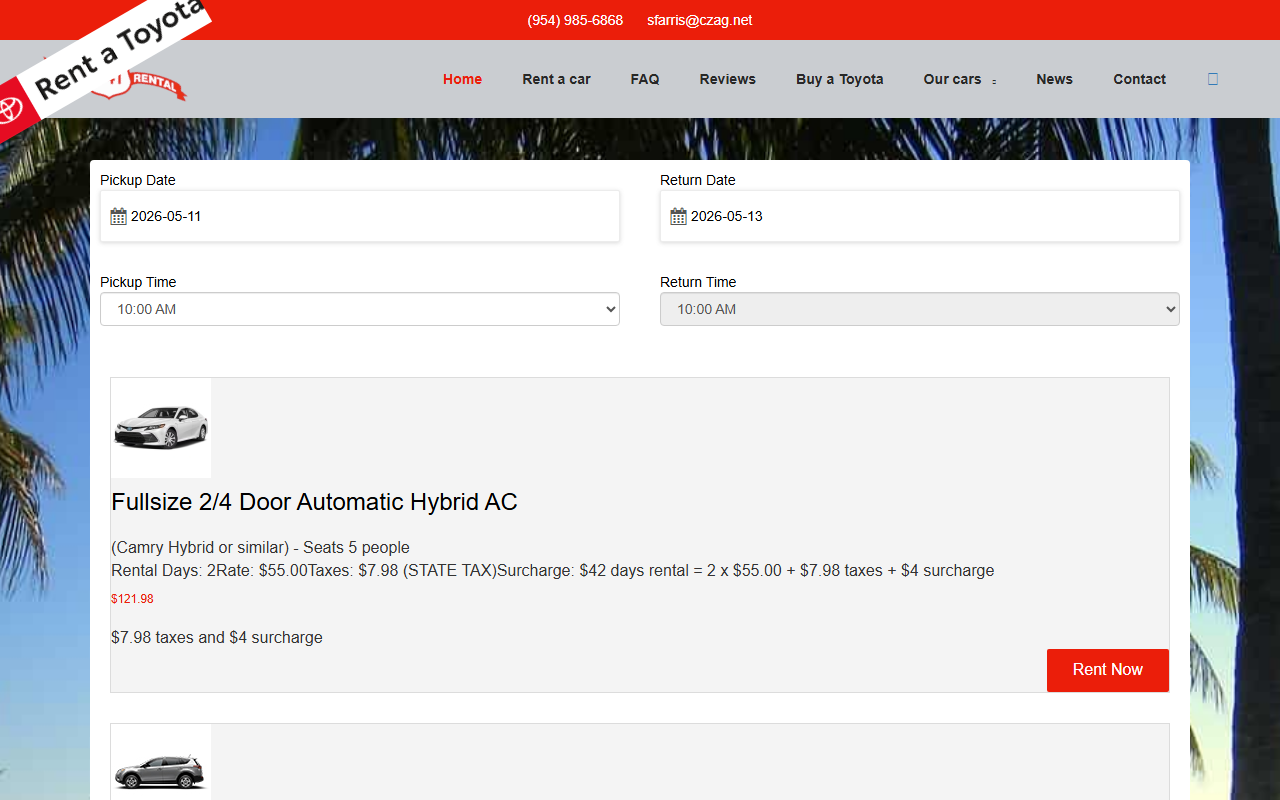This screenshot has height=800, width=1280.
Task: Click Rent Now for the Camry Hybrid
Action: click(1107, 670)
